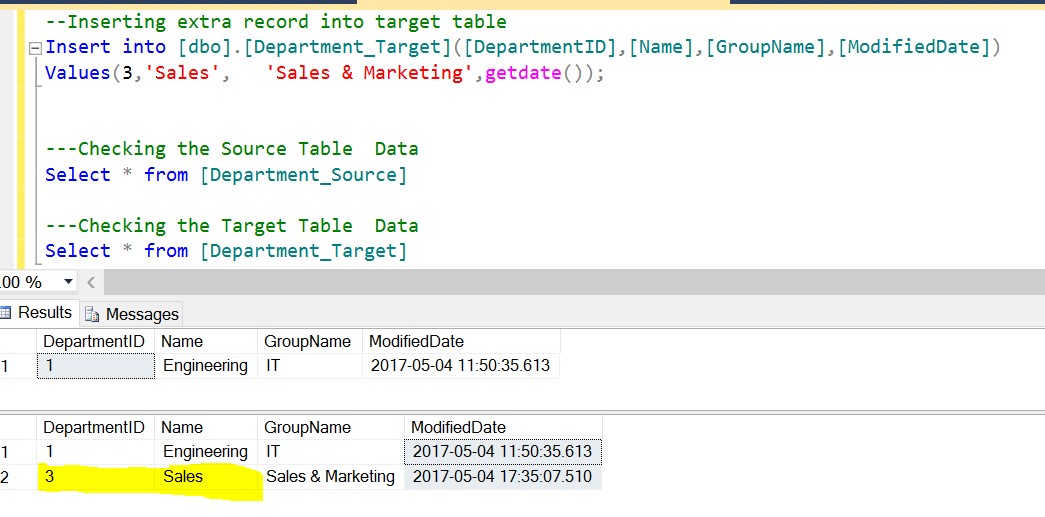The image size is (1045, 517).
Task: Click the 'Checking the Target Table Data' comment
Action: click(232, 226)
